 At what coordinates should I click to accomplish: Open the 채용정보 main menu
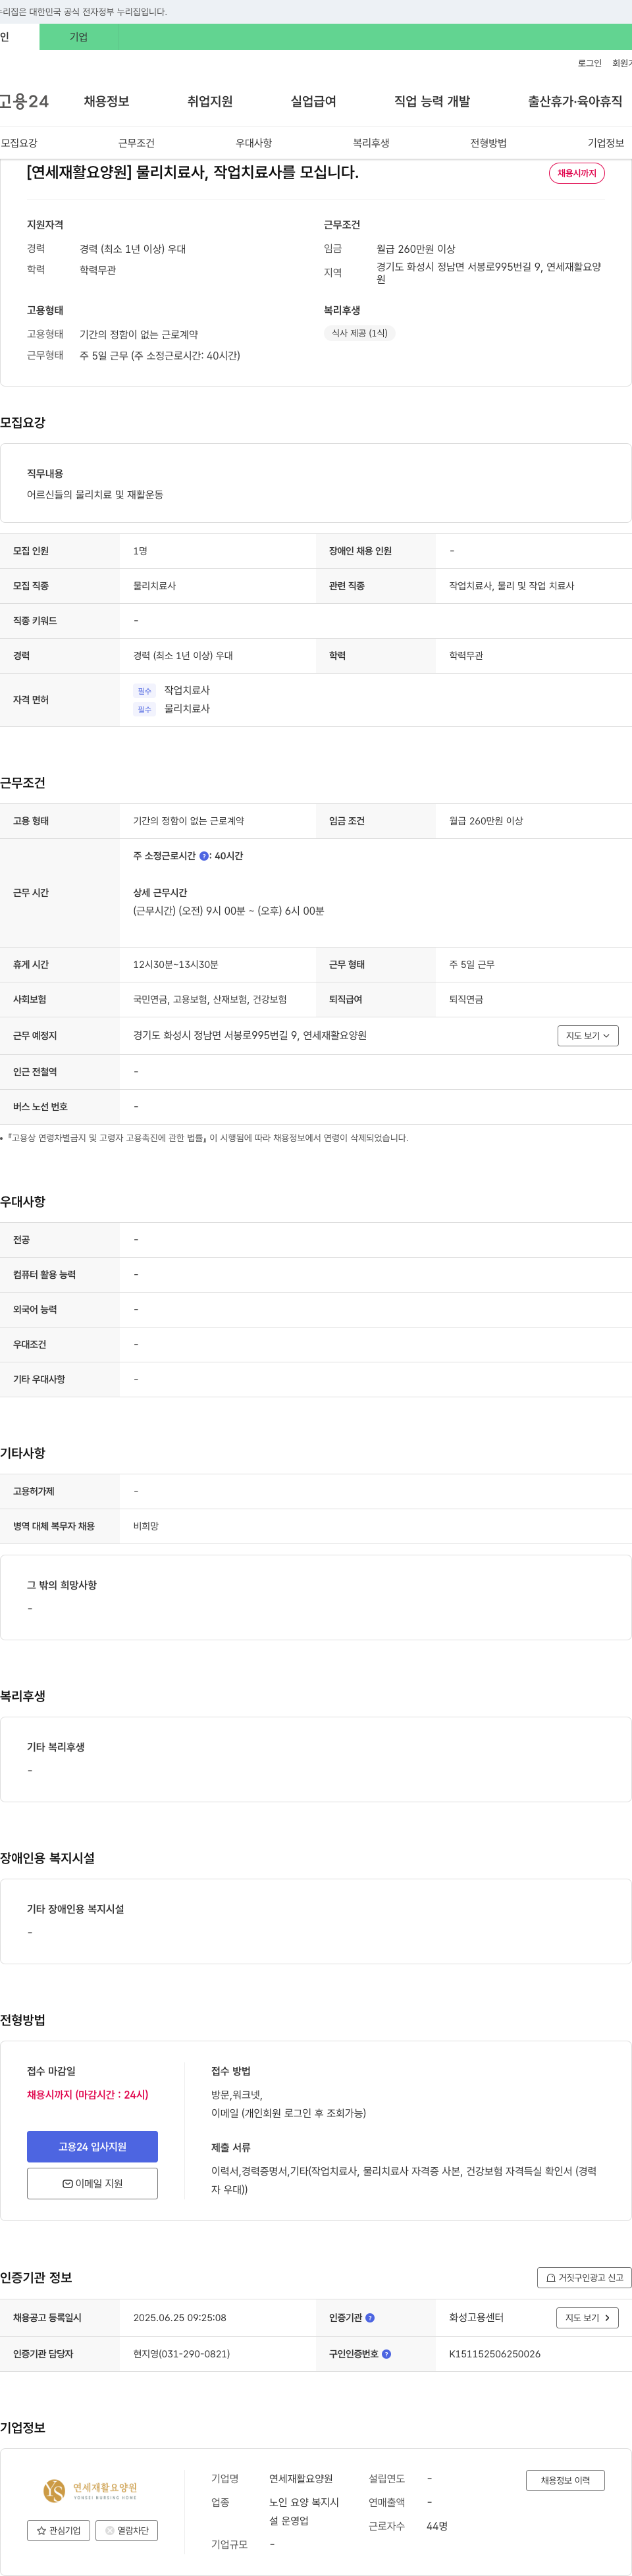[x=106, y=101]
